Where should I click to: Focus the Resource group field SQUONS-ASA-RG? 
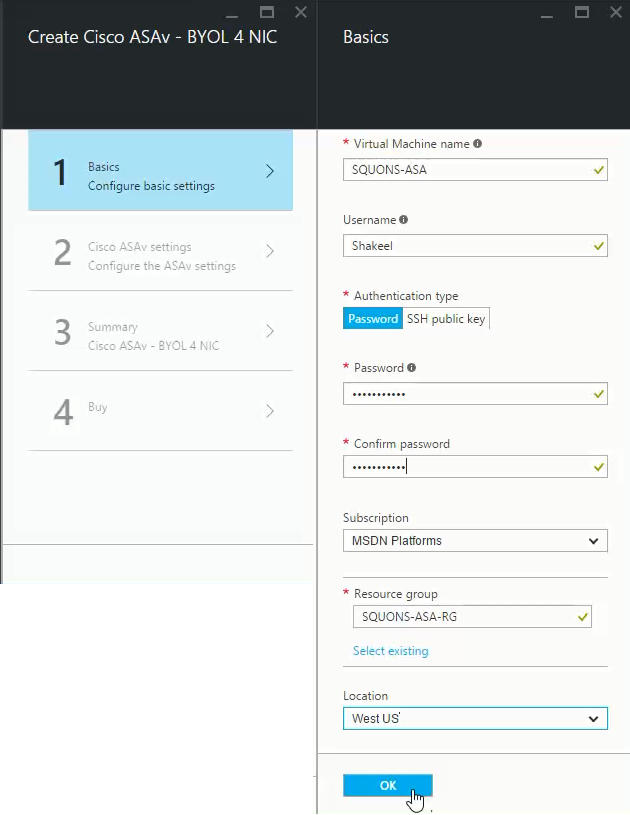(472, 616)
